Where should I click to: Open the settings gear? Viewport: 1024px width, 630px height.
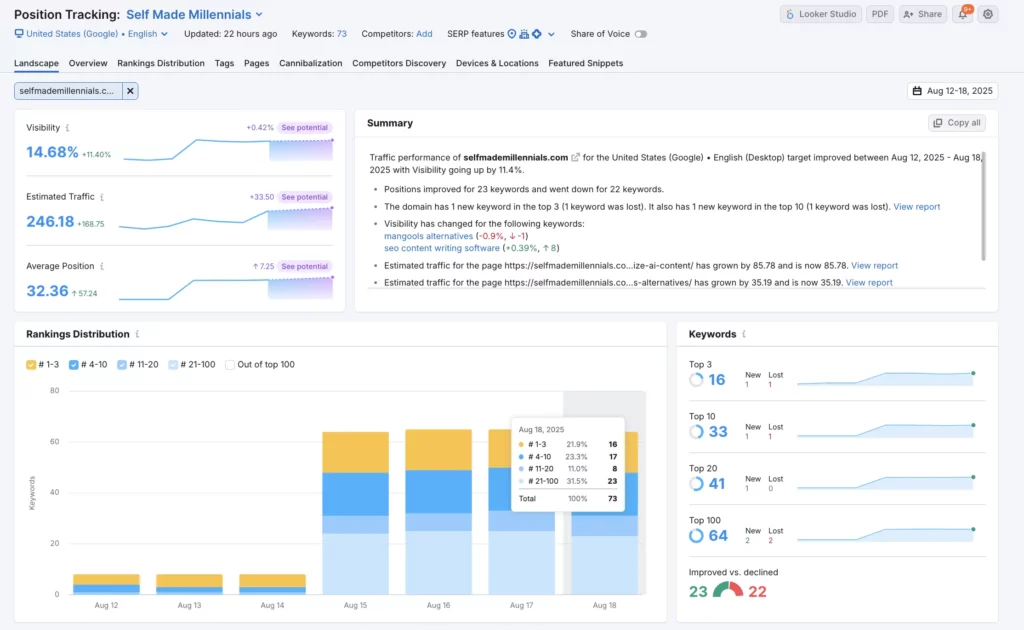(986, 14)
